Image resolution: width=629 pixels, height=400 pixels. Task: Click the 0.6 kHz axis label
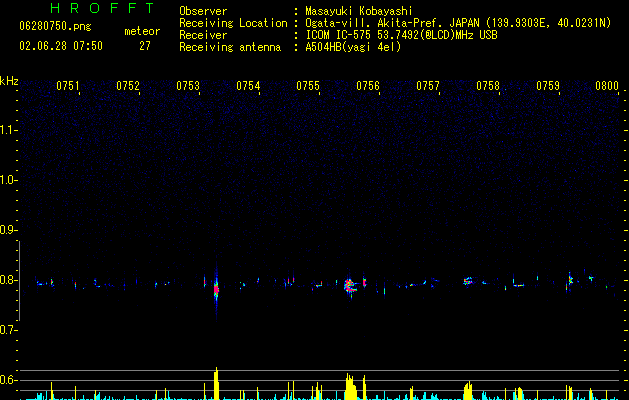click(x=8, y=380)
